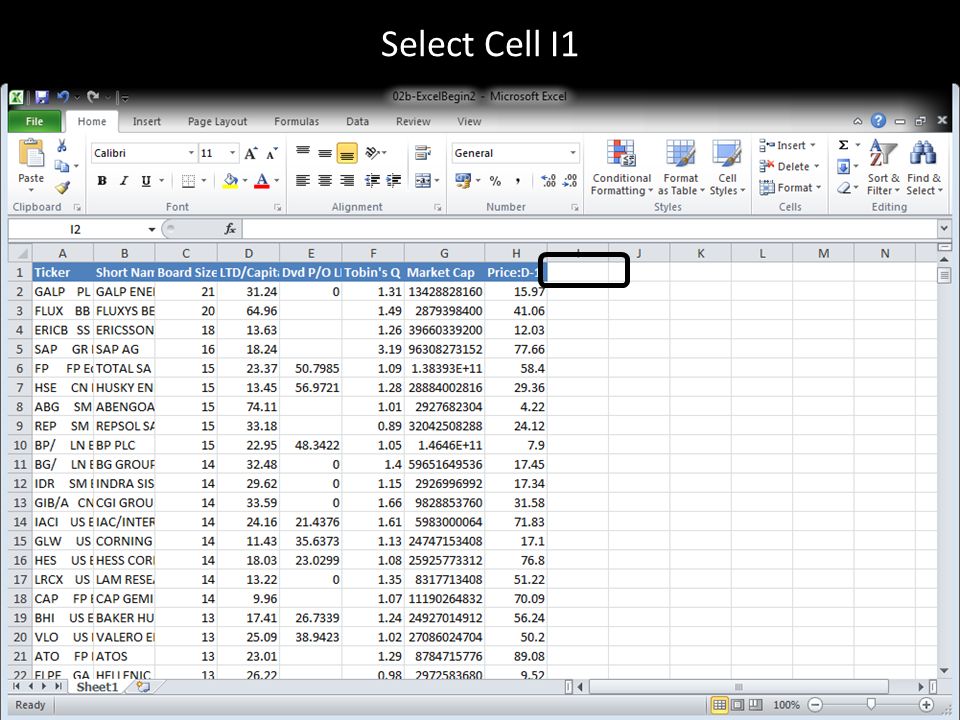
Task: Toggle center text alignment
Action: coord(325,181)
